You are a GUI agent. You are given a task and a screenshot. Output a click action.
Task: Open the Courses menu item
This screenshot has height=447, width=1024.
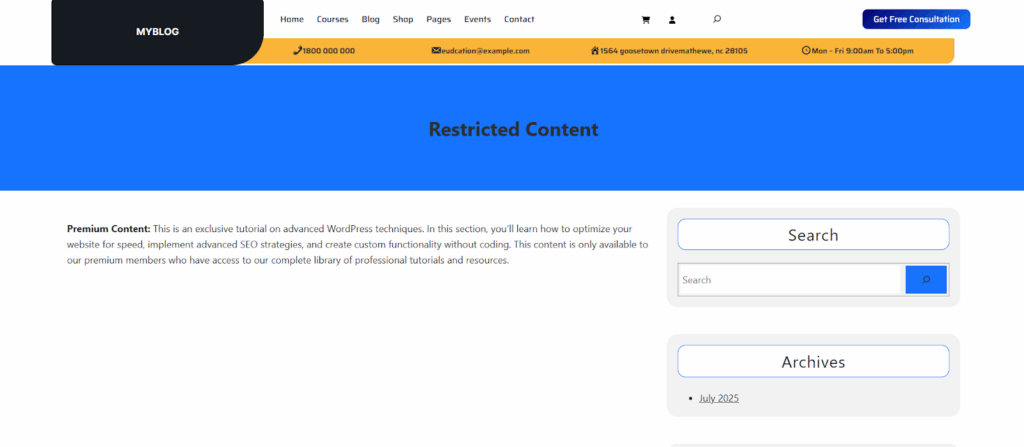[x=333, y=19]
